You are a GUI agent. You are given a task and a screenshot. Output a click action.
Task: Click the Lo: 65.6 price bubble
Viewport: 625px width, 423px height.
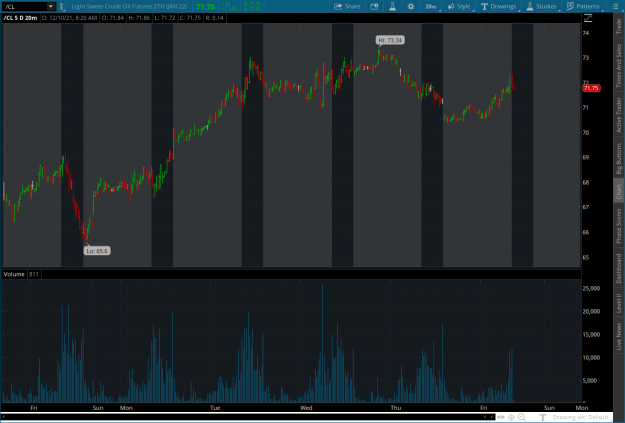coord(97,251)
